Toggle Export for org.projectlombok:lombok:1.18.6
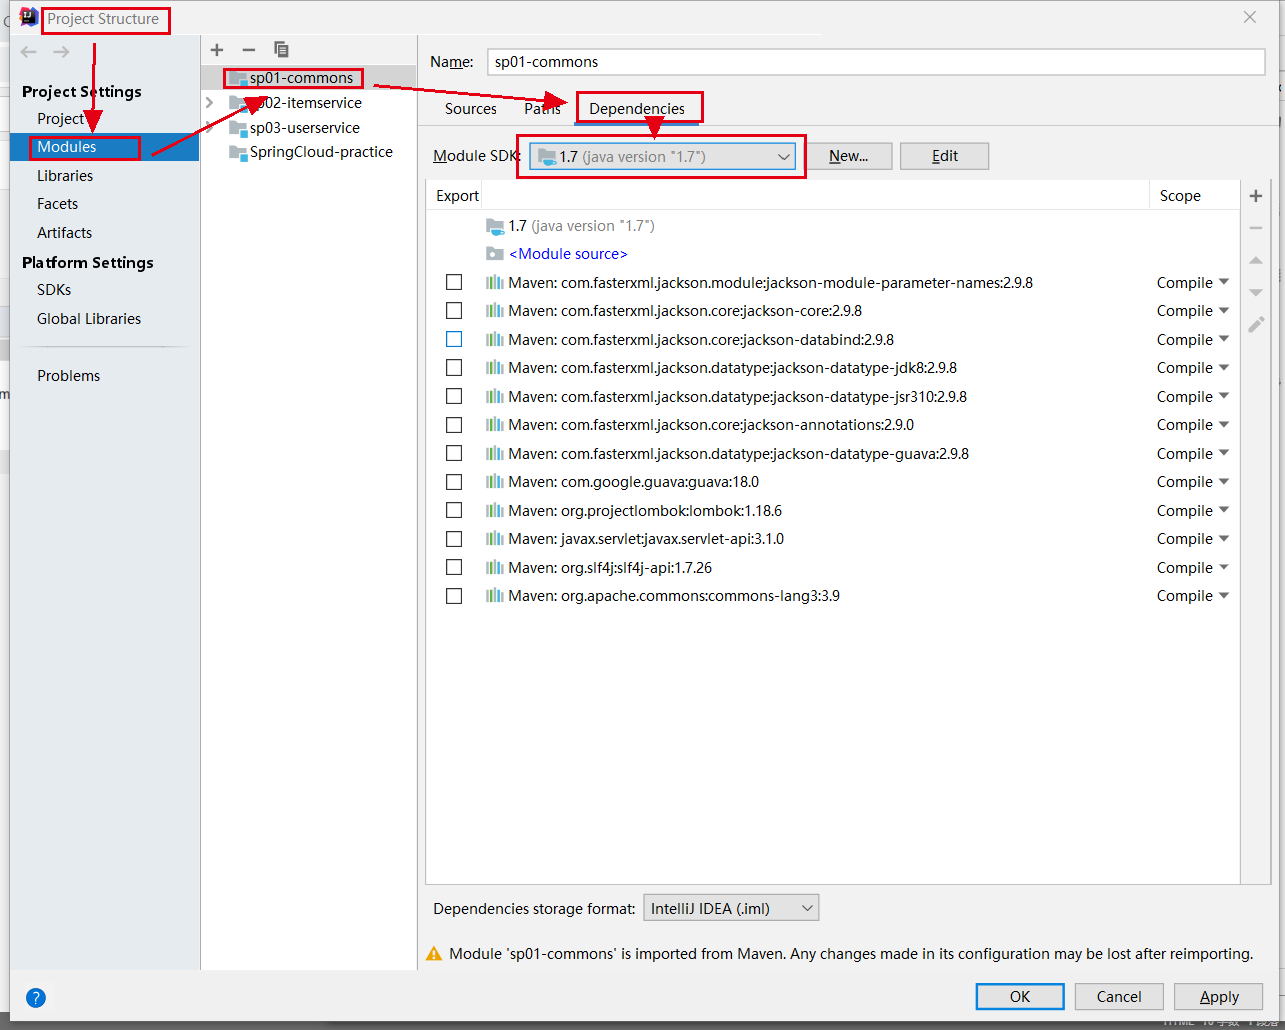Screen dimensions: 1285x1030 454,510
